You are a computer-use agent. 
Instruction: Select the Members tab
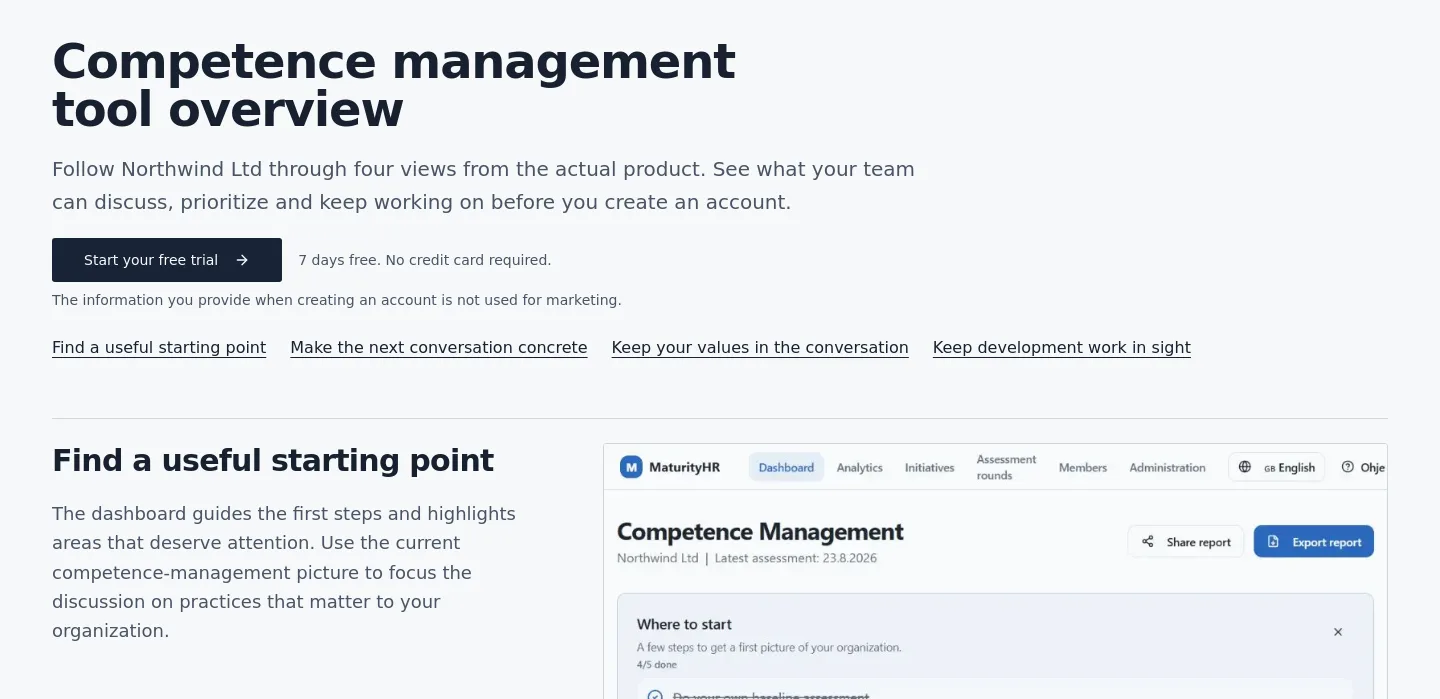[x=1083, y=467]
